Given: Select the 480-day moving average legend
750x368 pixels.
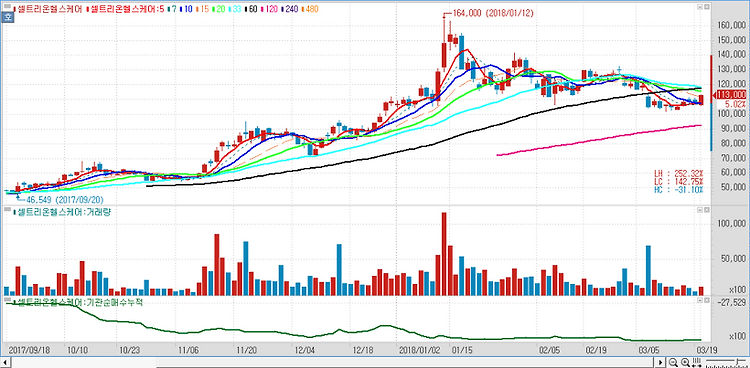Looking at the screenshot, I should pos(309,9).
